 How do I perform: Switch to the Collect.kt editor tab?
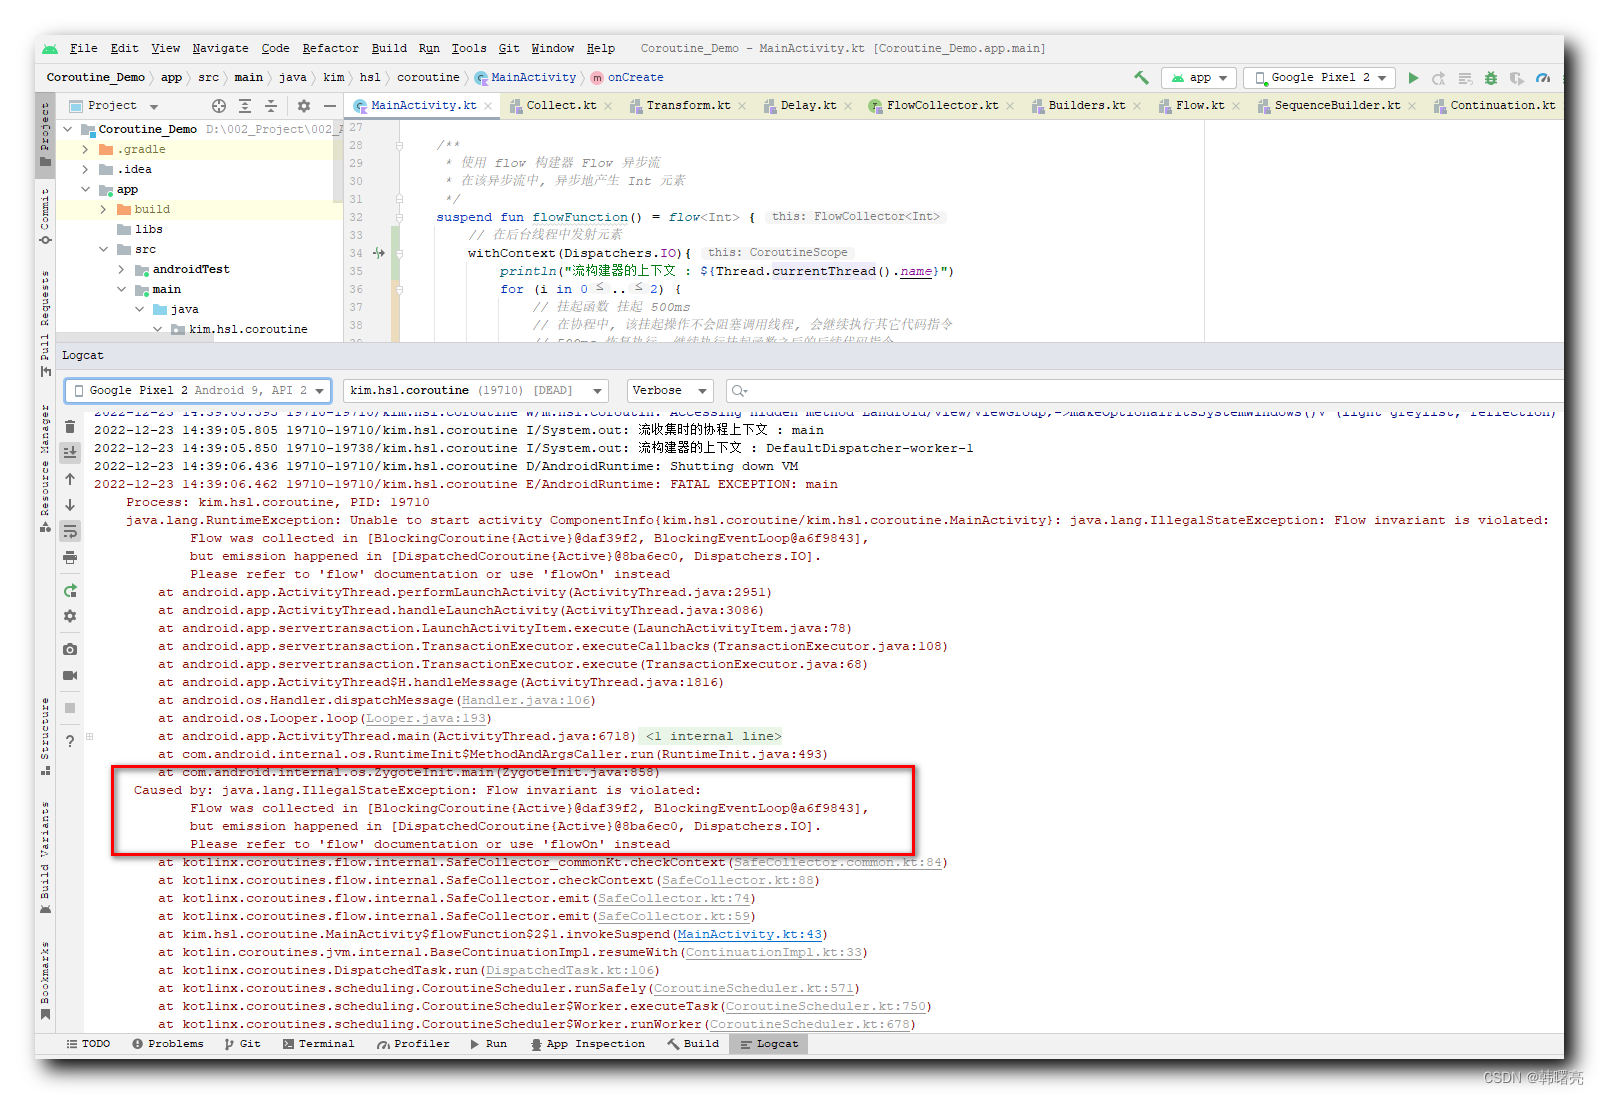click(x=561, y=106)
